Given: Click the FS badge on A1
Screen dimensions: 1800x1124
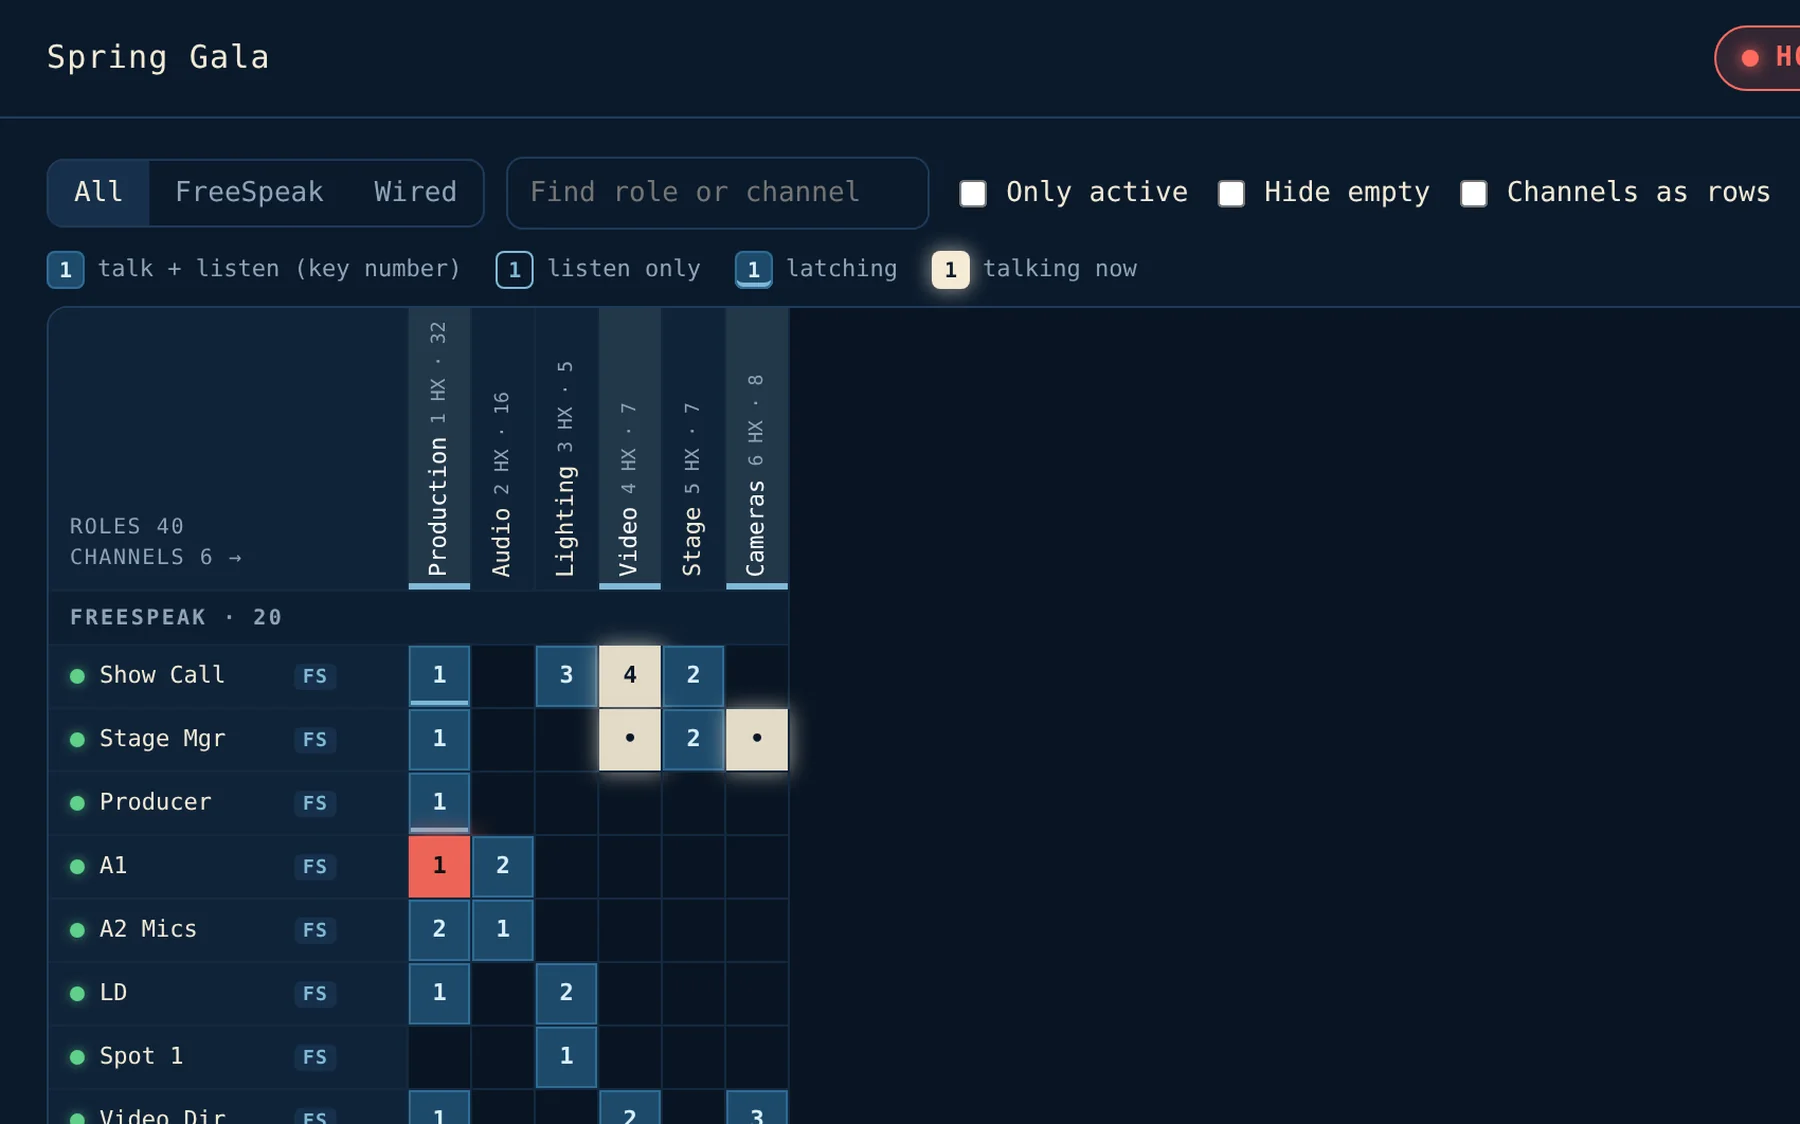Looking at the screenshot, I should [315, 867].
